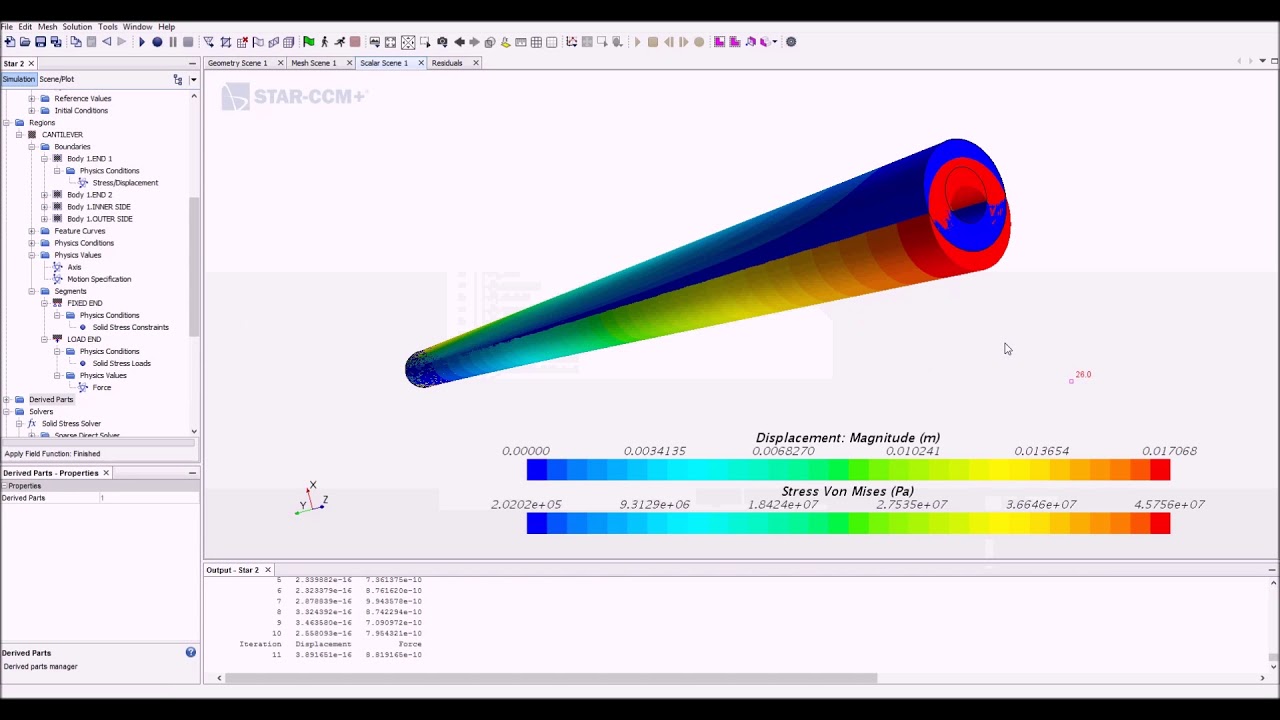
Task: Select the Force node under LOAD END
Action: click(102, 387)
